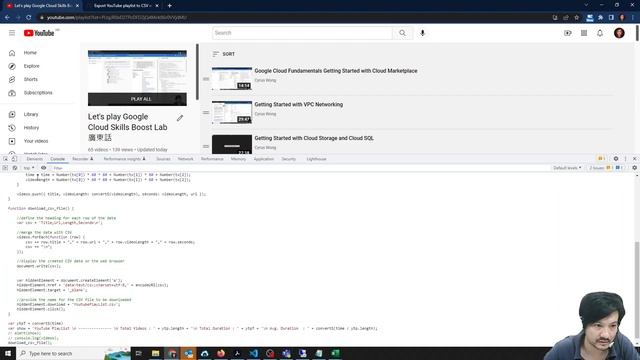Open Getting Started with Cloud Storage video
The width and height of the screenshot is (640, 360).
tap(314, 138)
